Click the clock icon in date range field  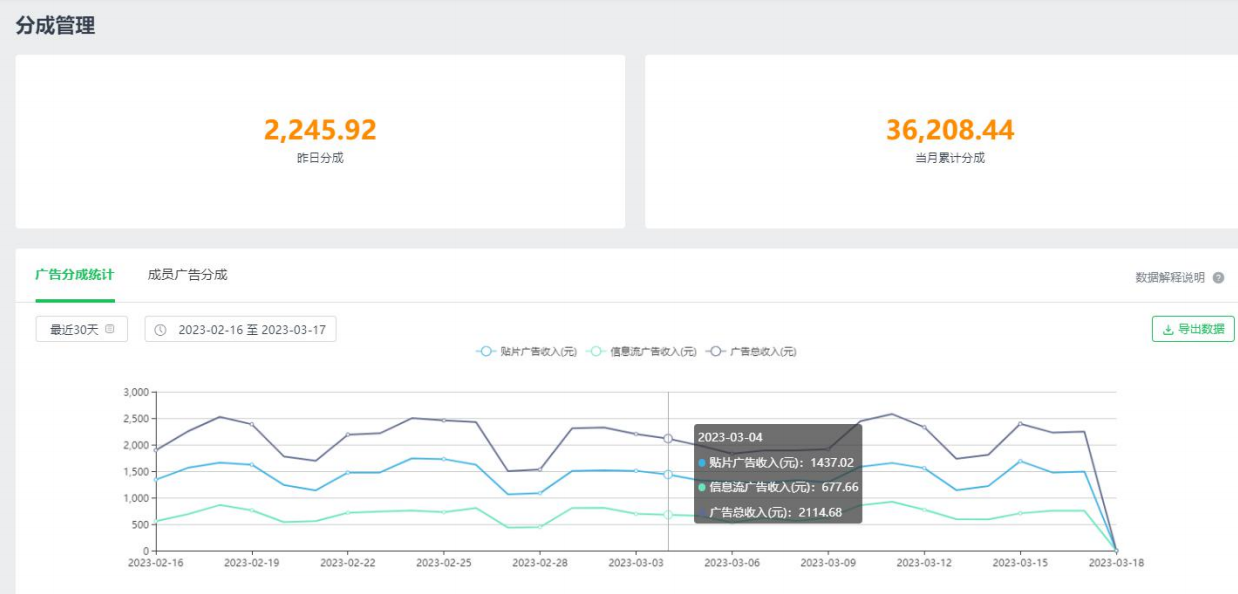pos(160,330)
